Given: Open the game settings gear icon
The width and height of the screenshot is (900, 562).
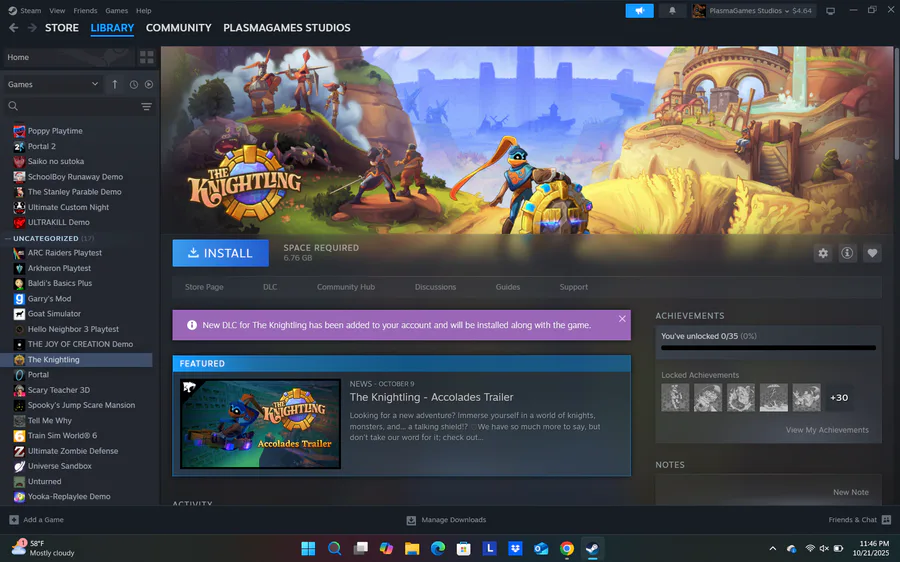Looking at the screenshot, I should (x=823, y=253).
